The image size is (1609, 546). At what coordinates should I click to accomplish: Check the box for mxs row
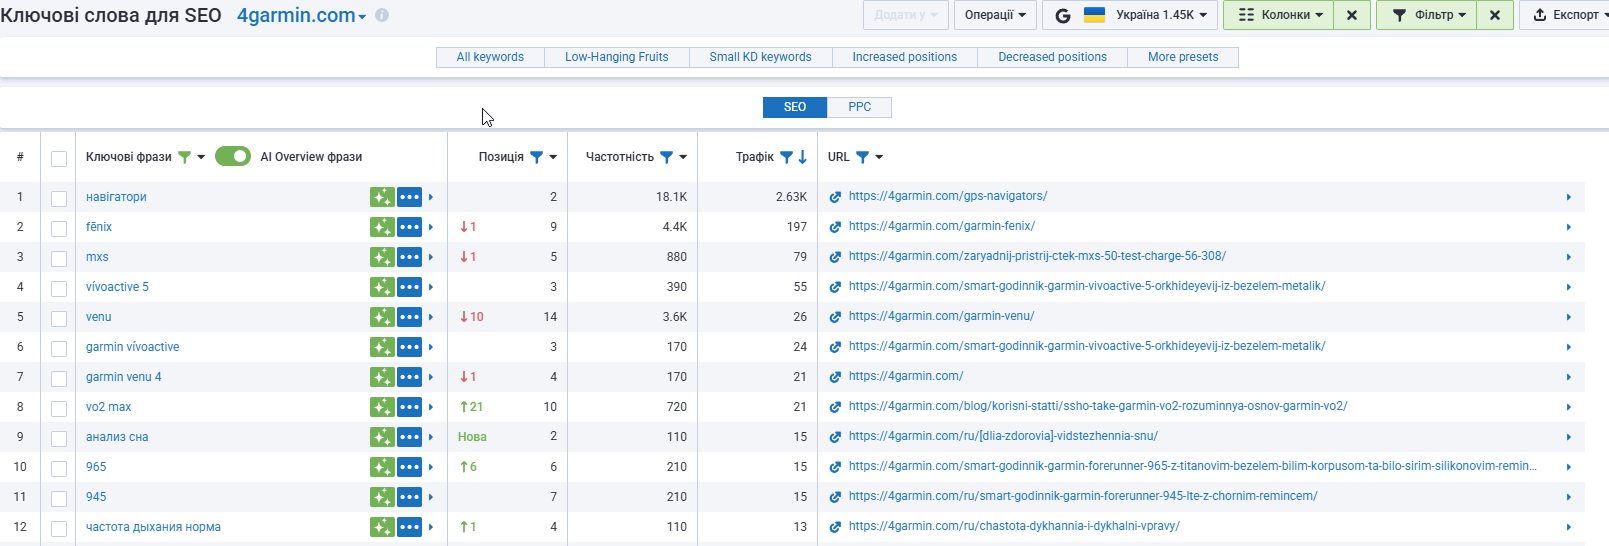tap(59, 258)
